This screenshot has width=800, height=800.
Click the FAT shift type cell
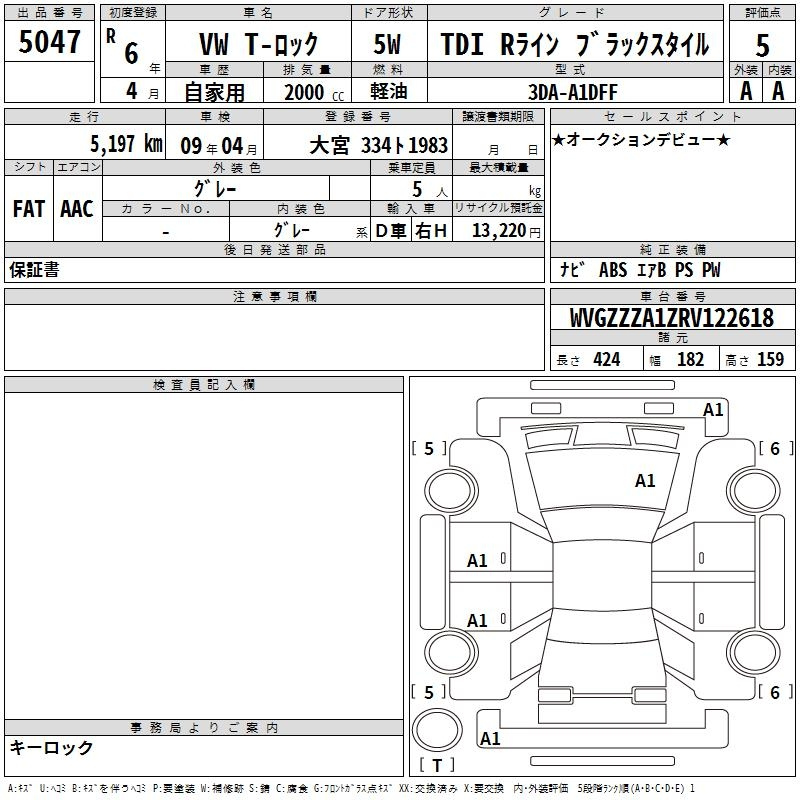(x=29, y=208)
